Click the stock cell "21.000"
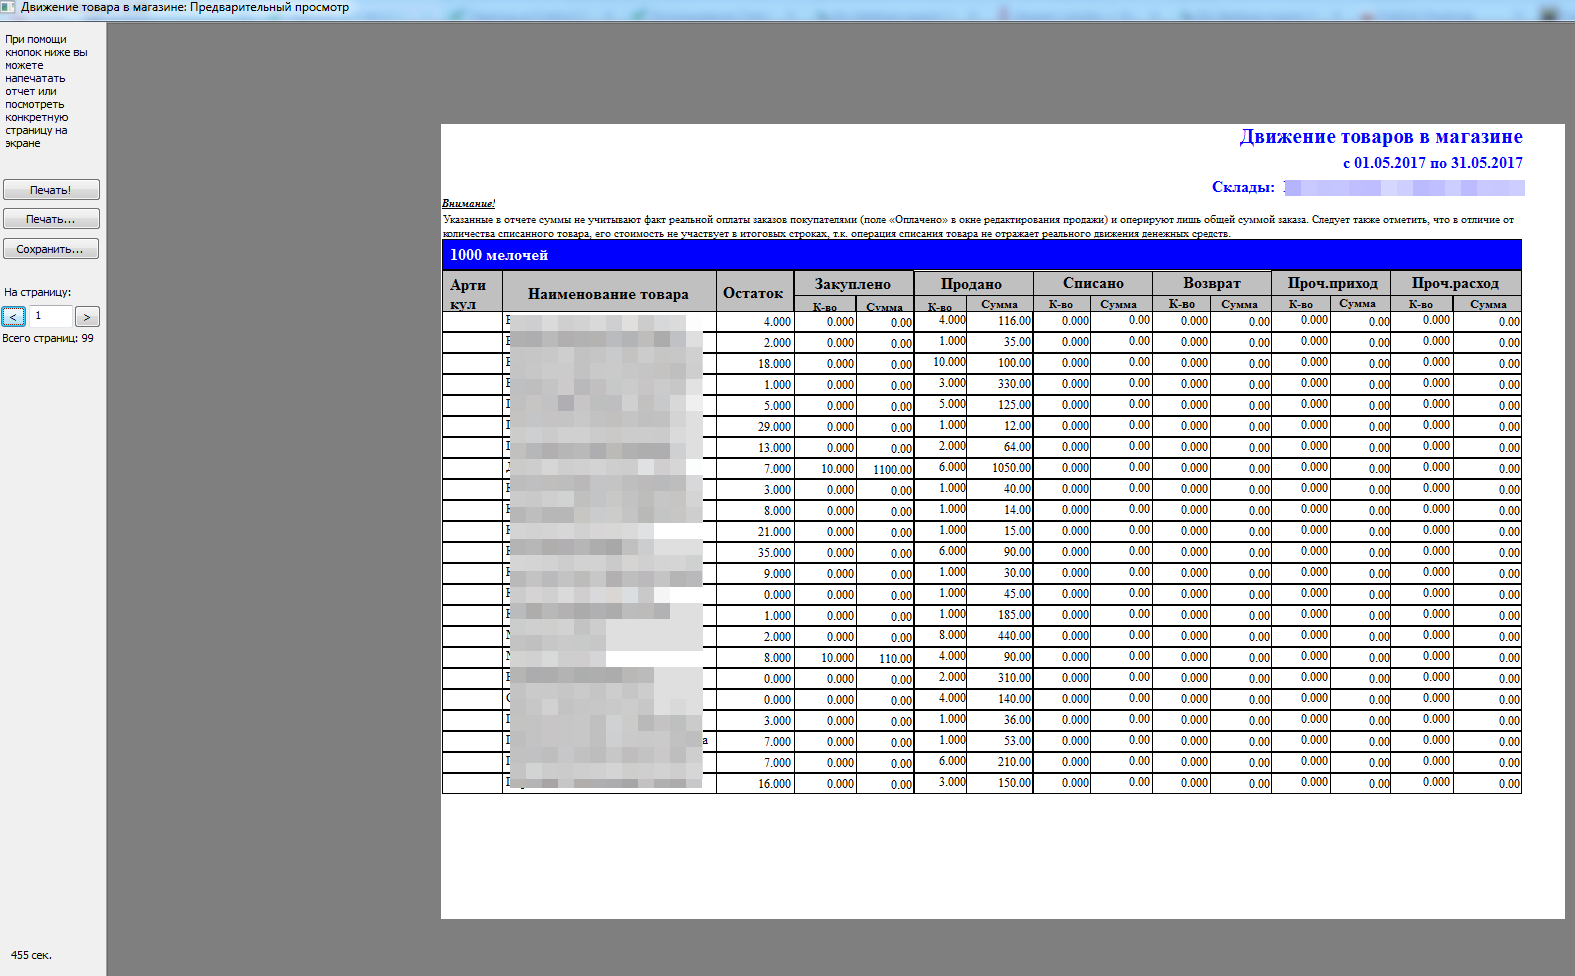This screenshot has height=976, width=1575. [x=756, y=532]
